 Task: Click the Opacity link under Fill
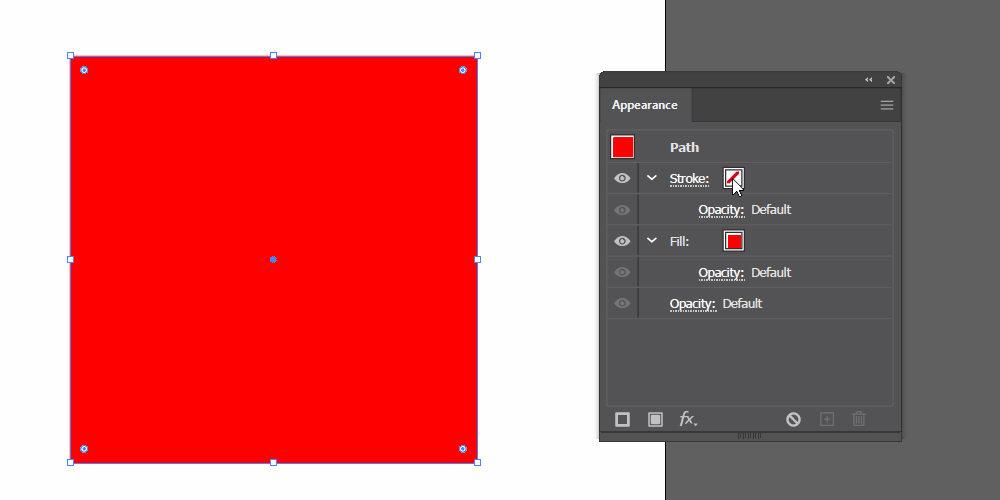[x=721, y=273]
